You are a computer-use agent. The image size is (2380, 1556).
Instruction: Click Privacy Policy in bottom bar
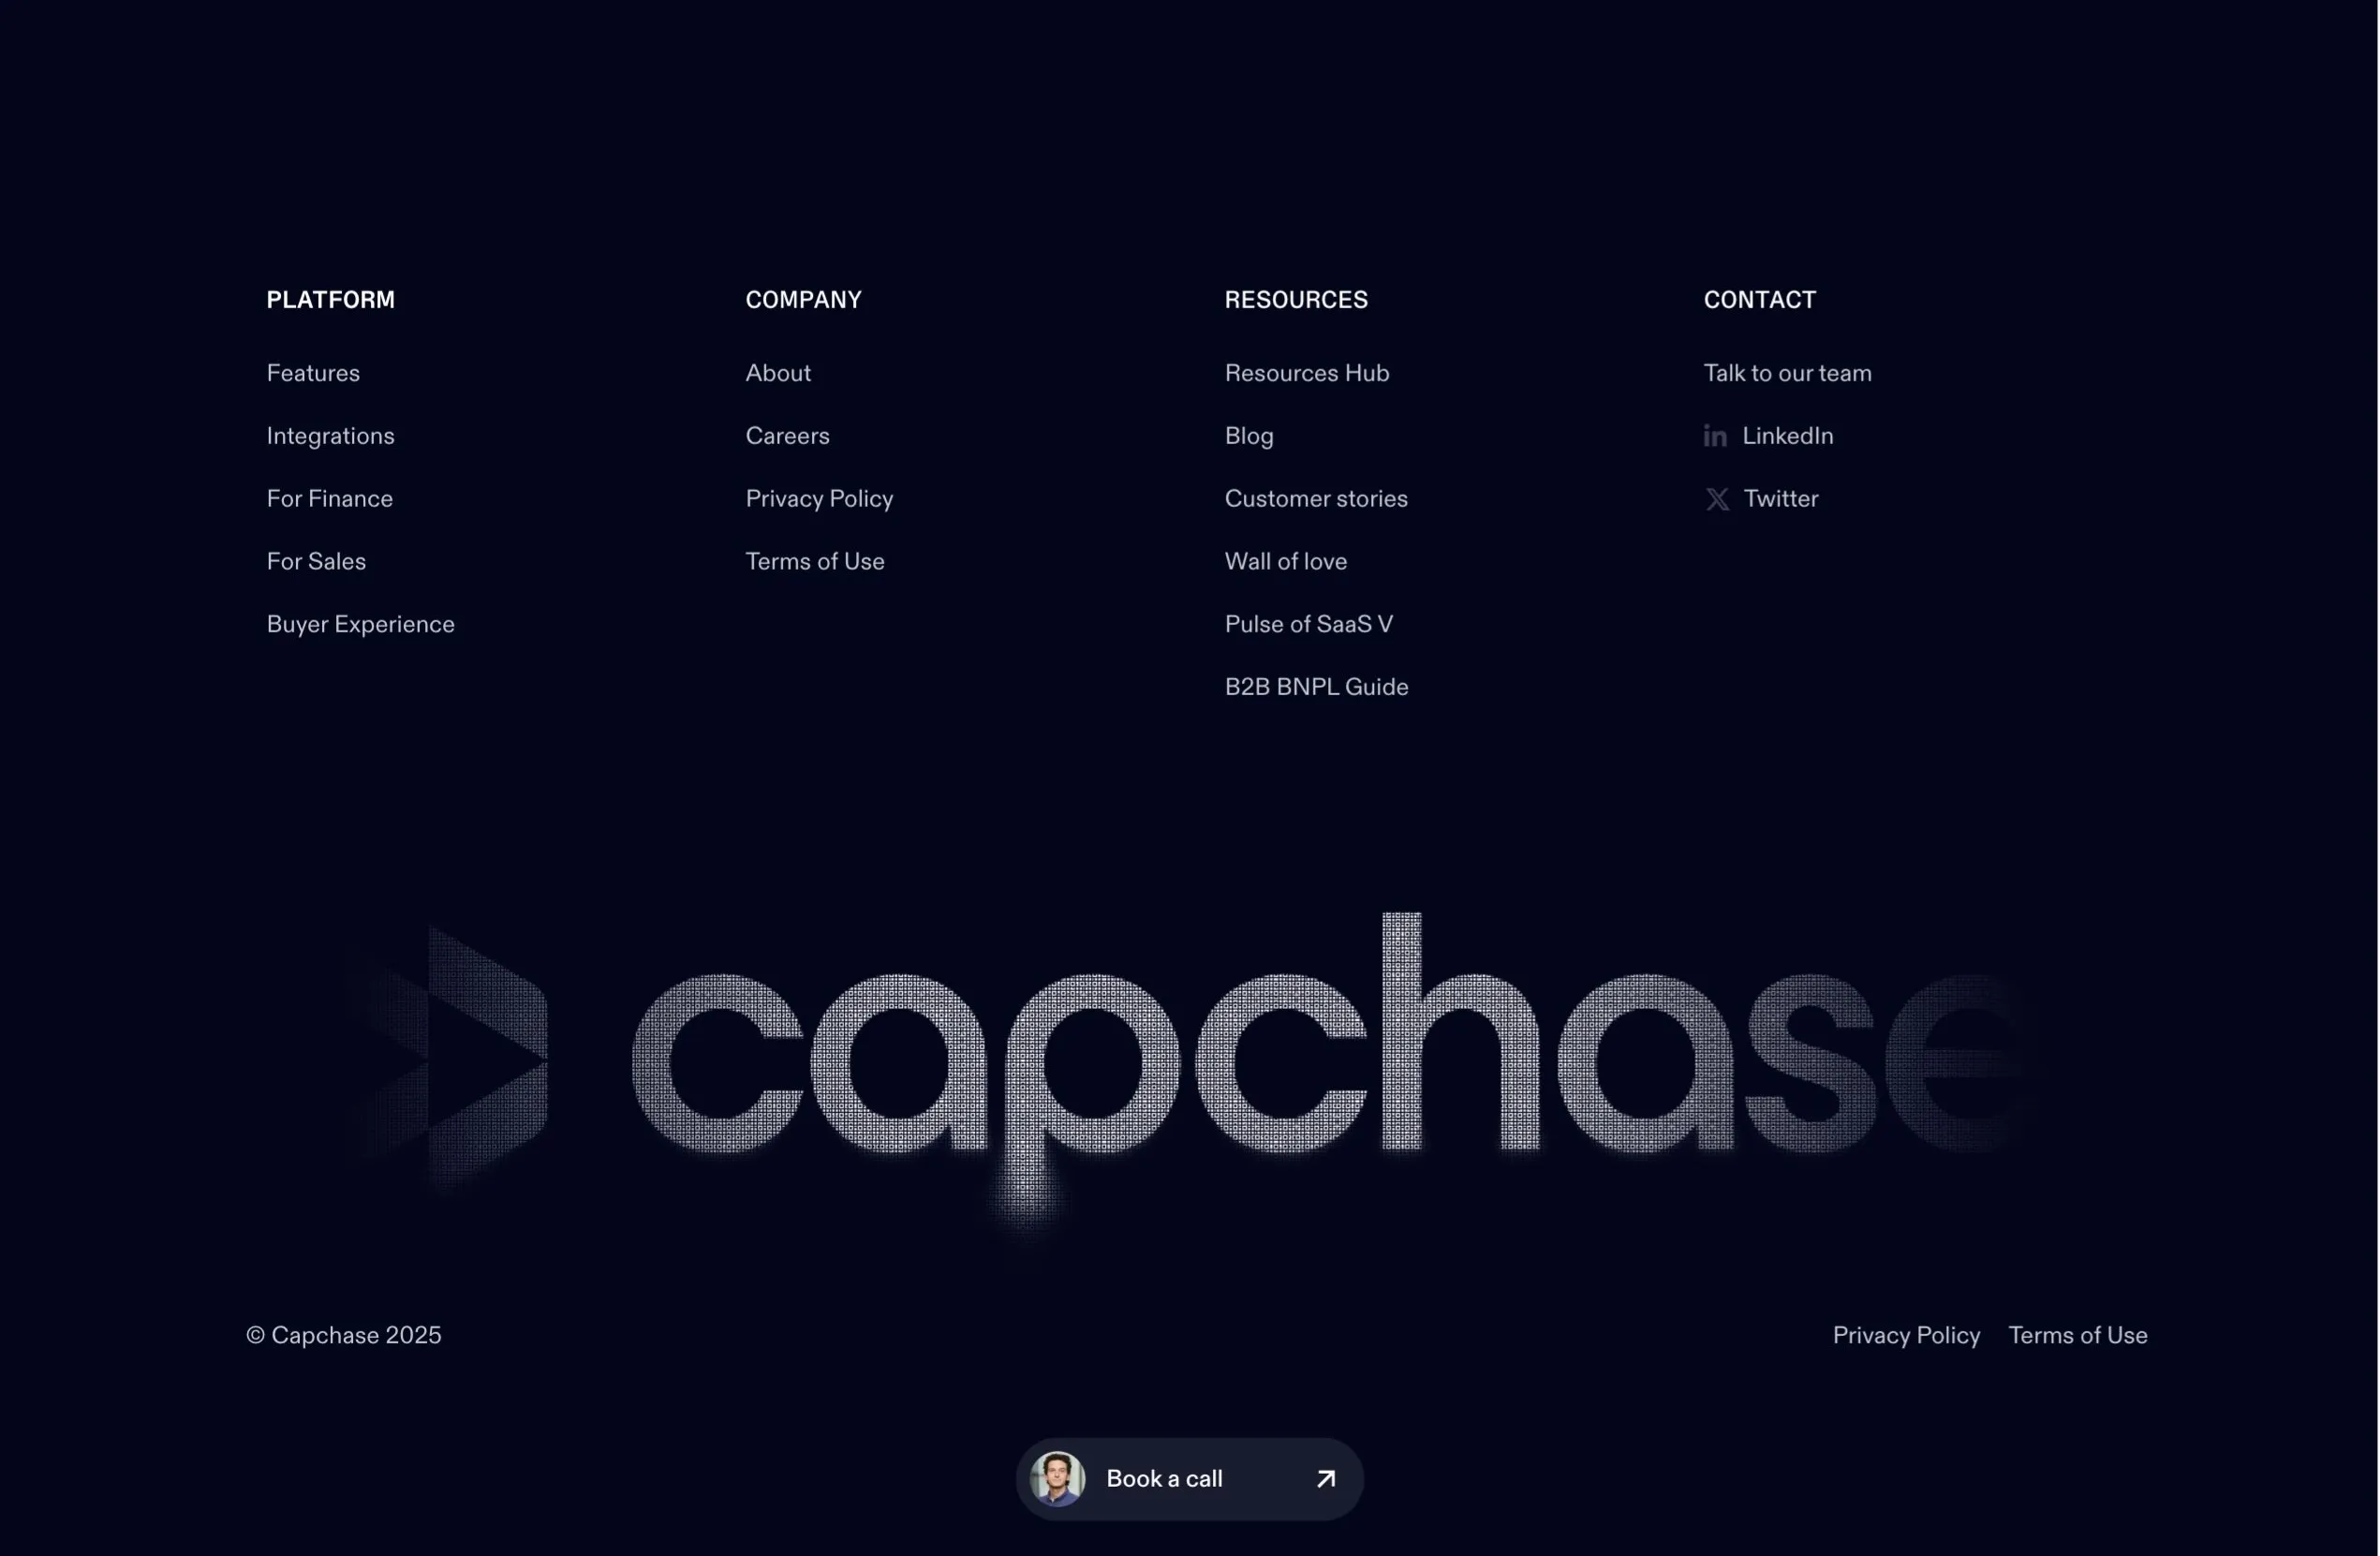[1906, 1336]
